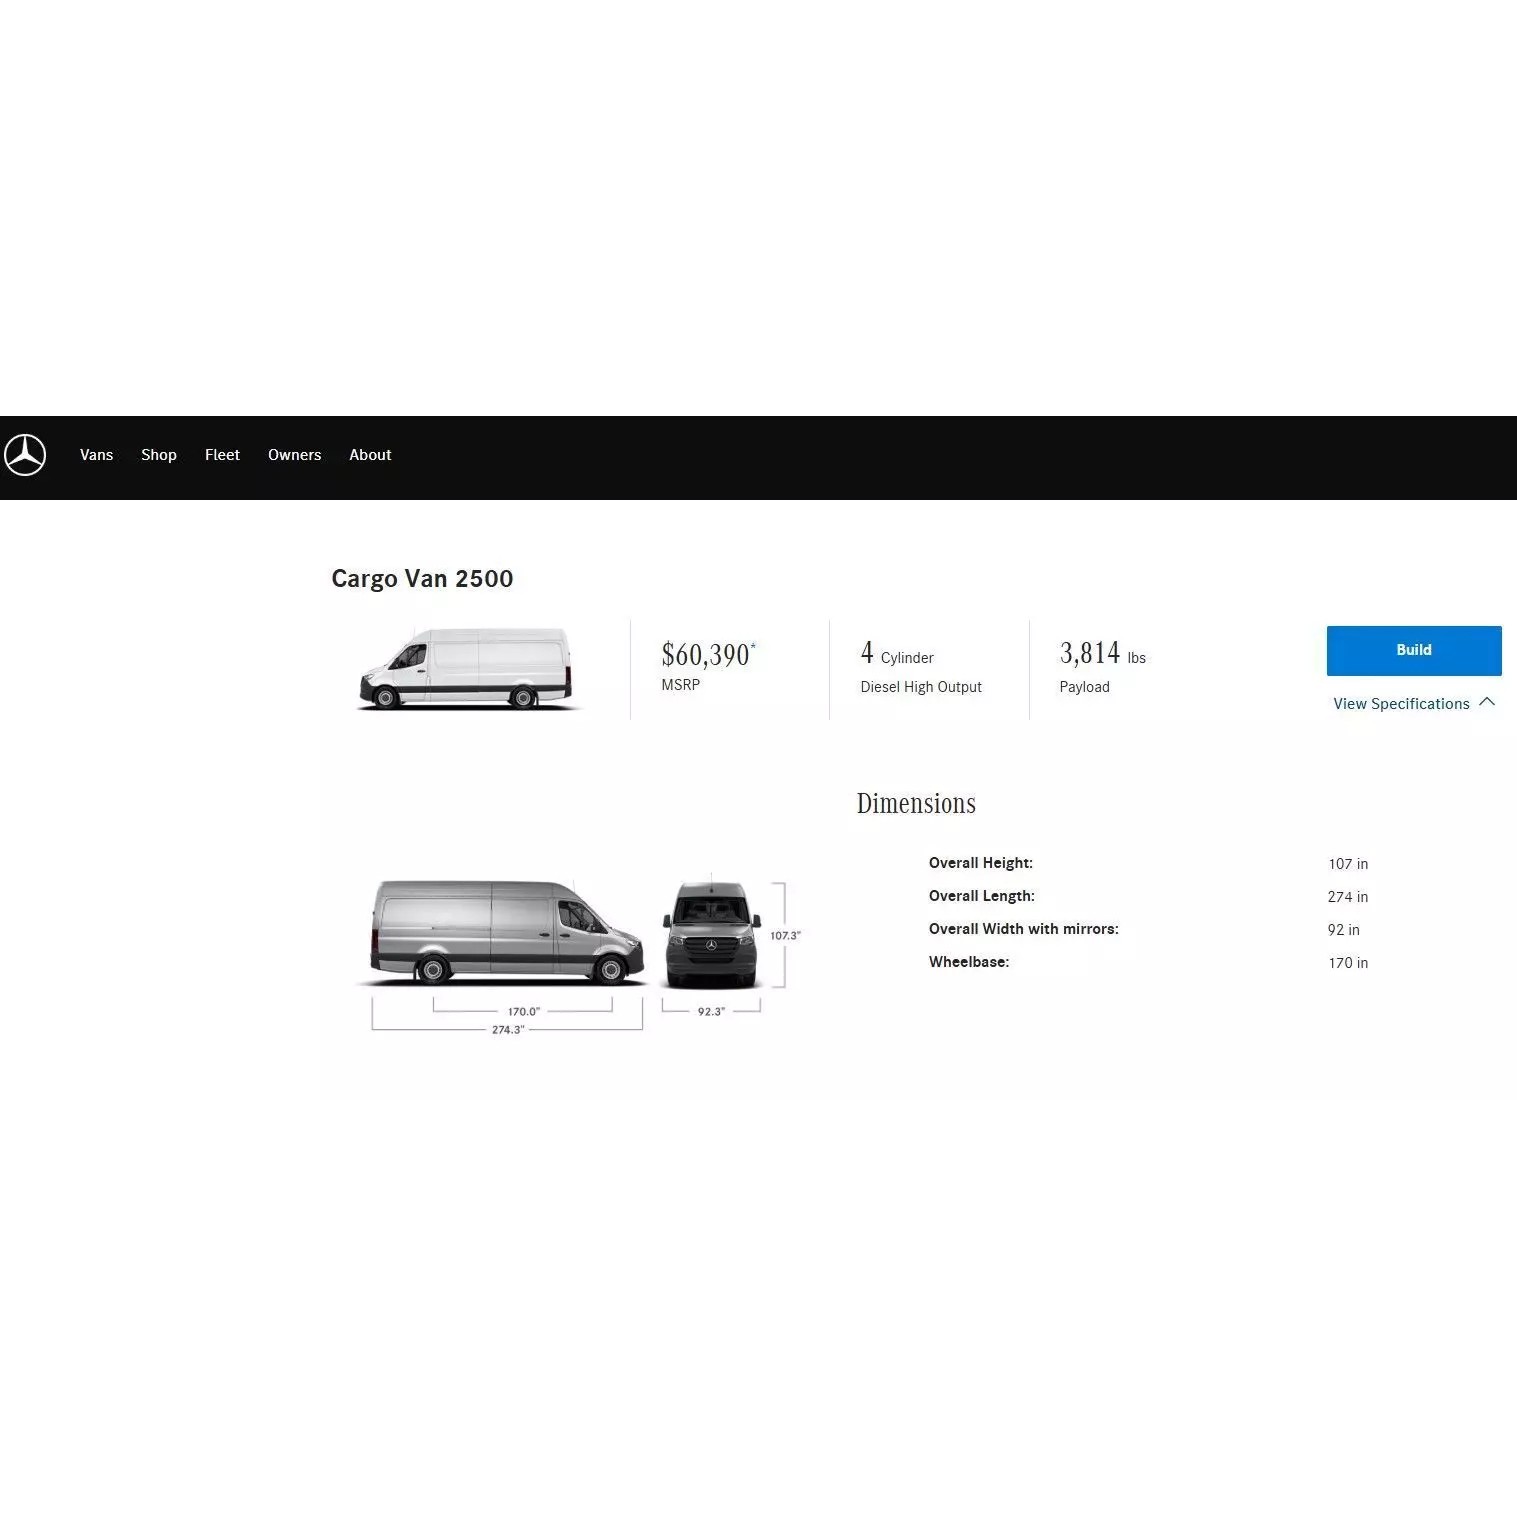
Task: Go to the Shop menu item
Action: pyautogui.click(x=158, y=455)
